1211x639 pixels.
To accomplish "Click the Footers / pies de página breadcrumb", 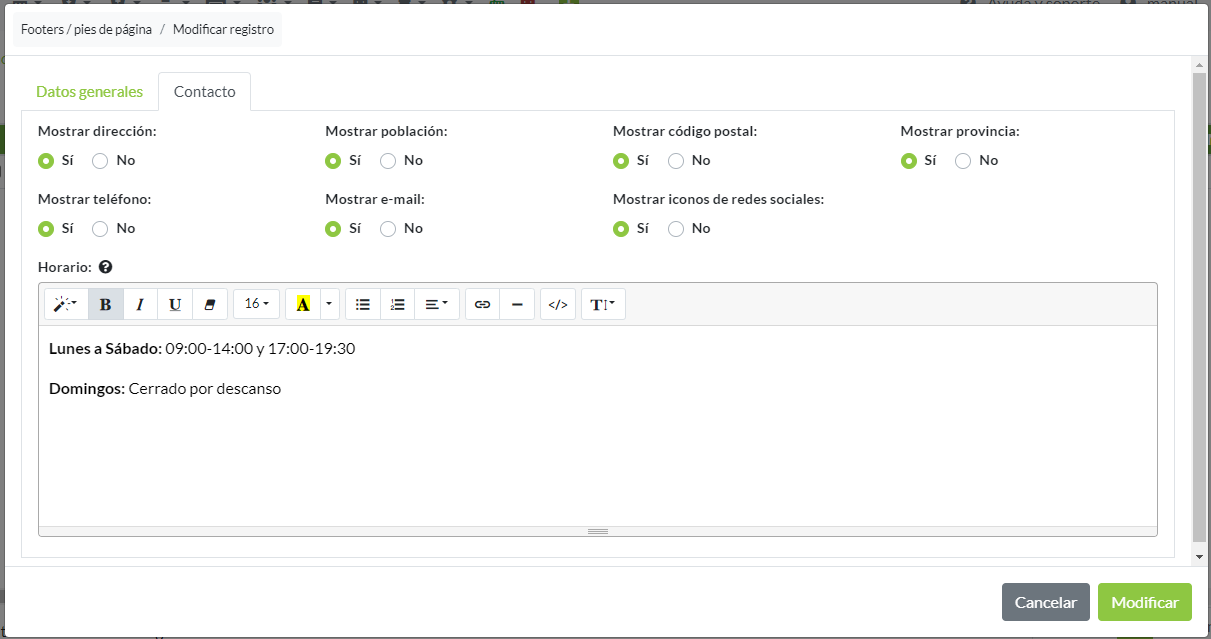I will point(86,30).
